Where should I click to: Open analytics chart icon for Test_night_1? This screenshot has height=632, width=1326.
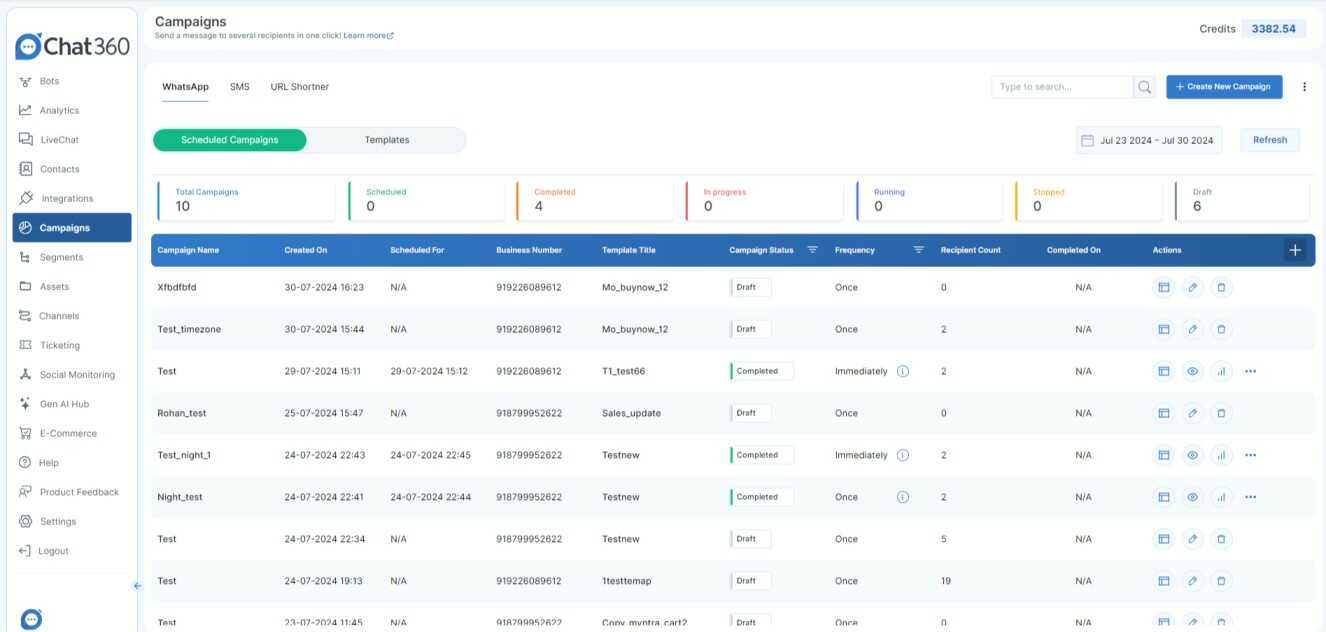(x=1221, y=455)
